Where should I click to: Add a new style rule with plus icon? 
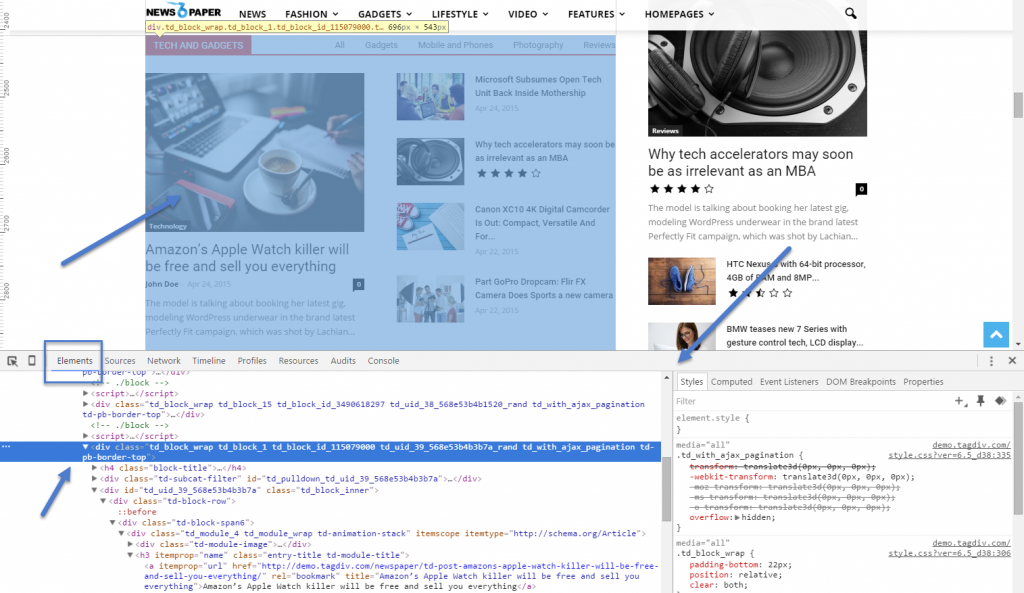[x=961, y=401]
